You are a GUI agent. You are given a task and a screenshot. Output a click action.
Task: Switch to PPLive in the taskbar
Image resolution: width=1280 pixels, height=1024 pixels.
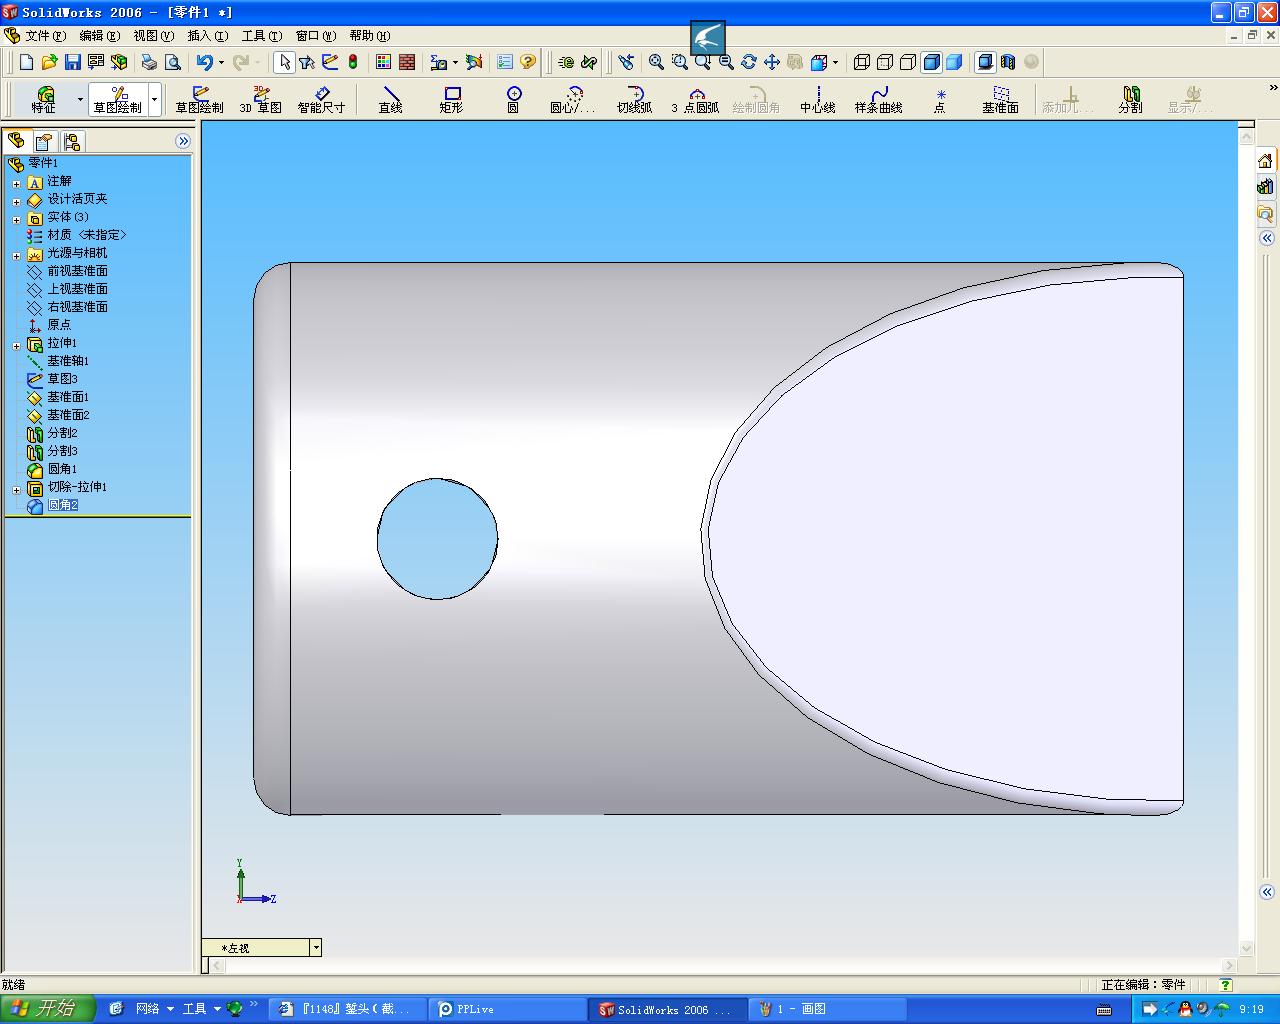[x=509, y=1009]
